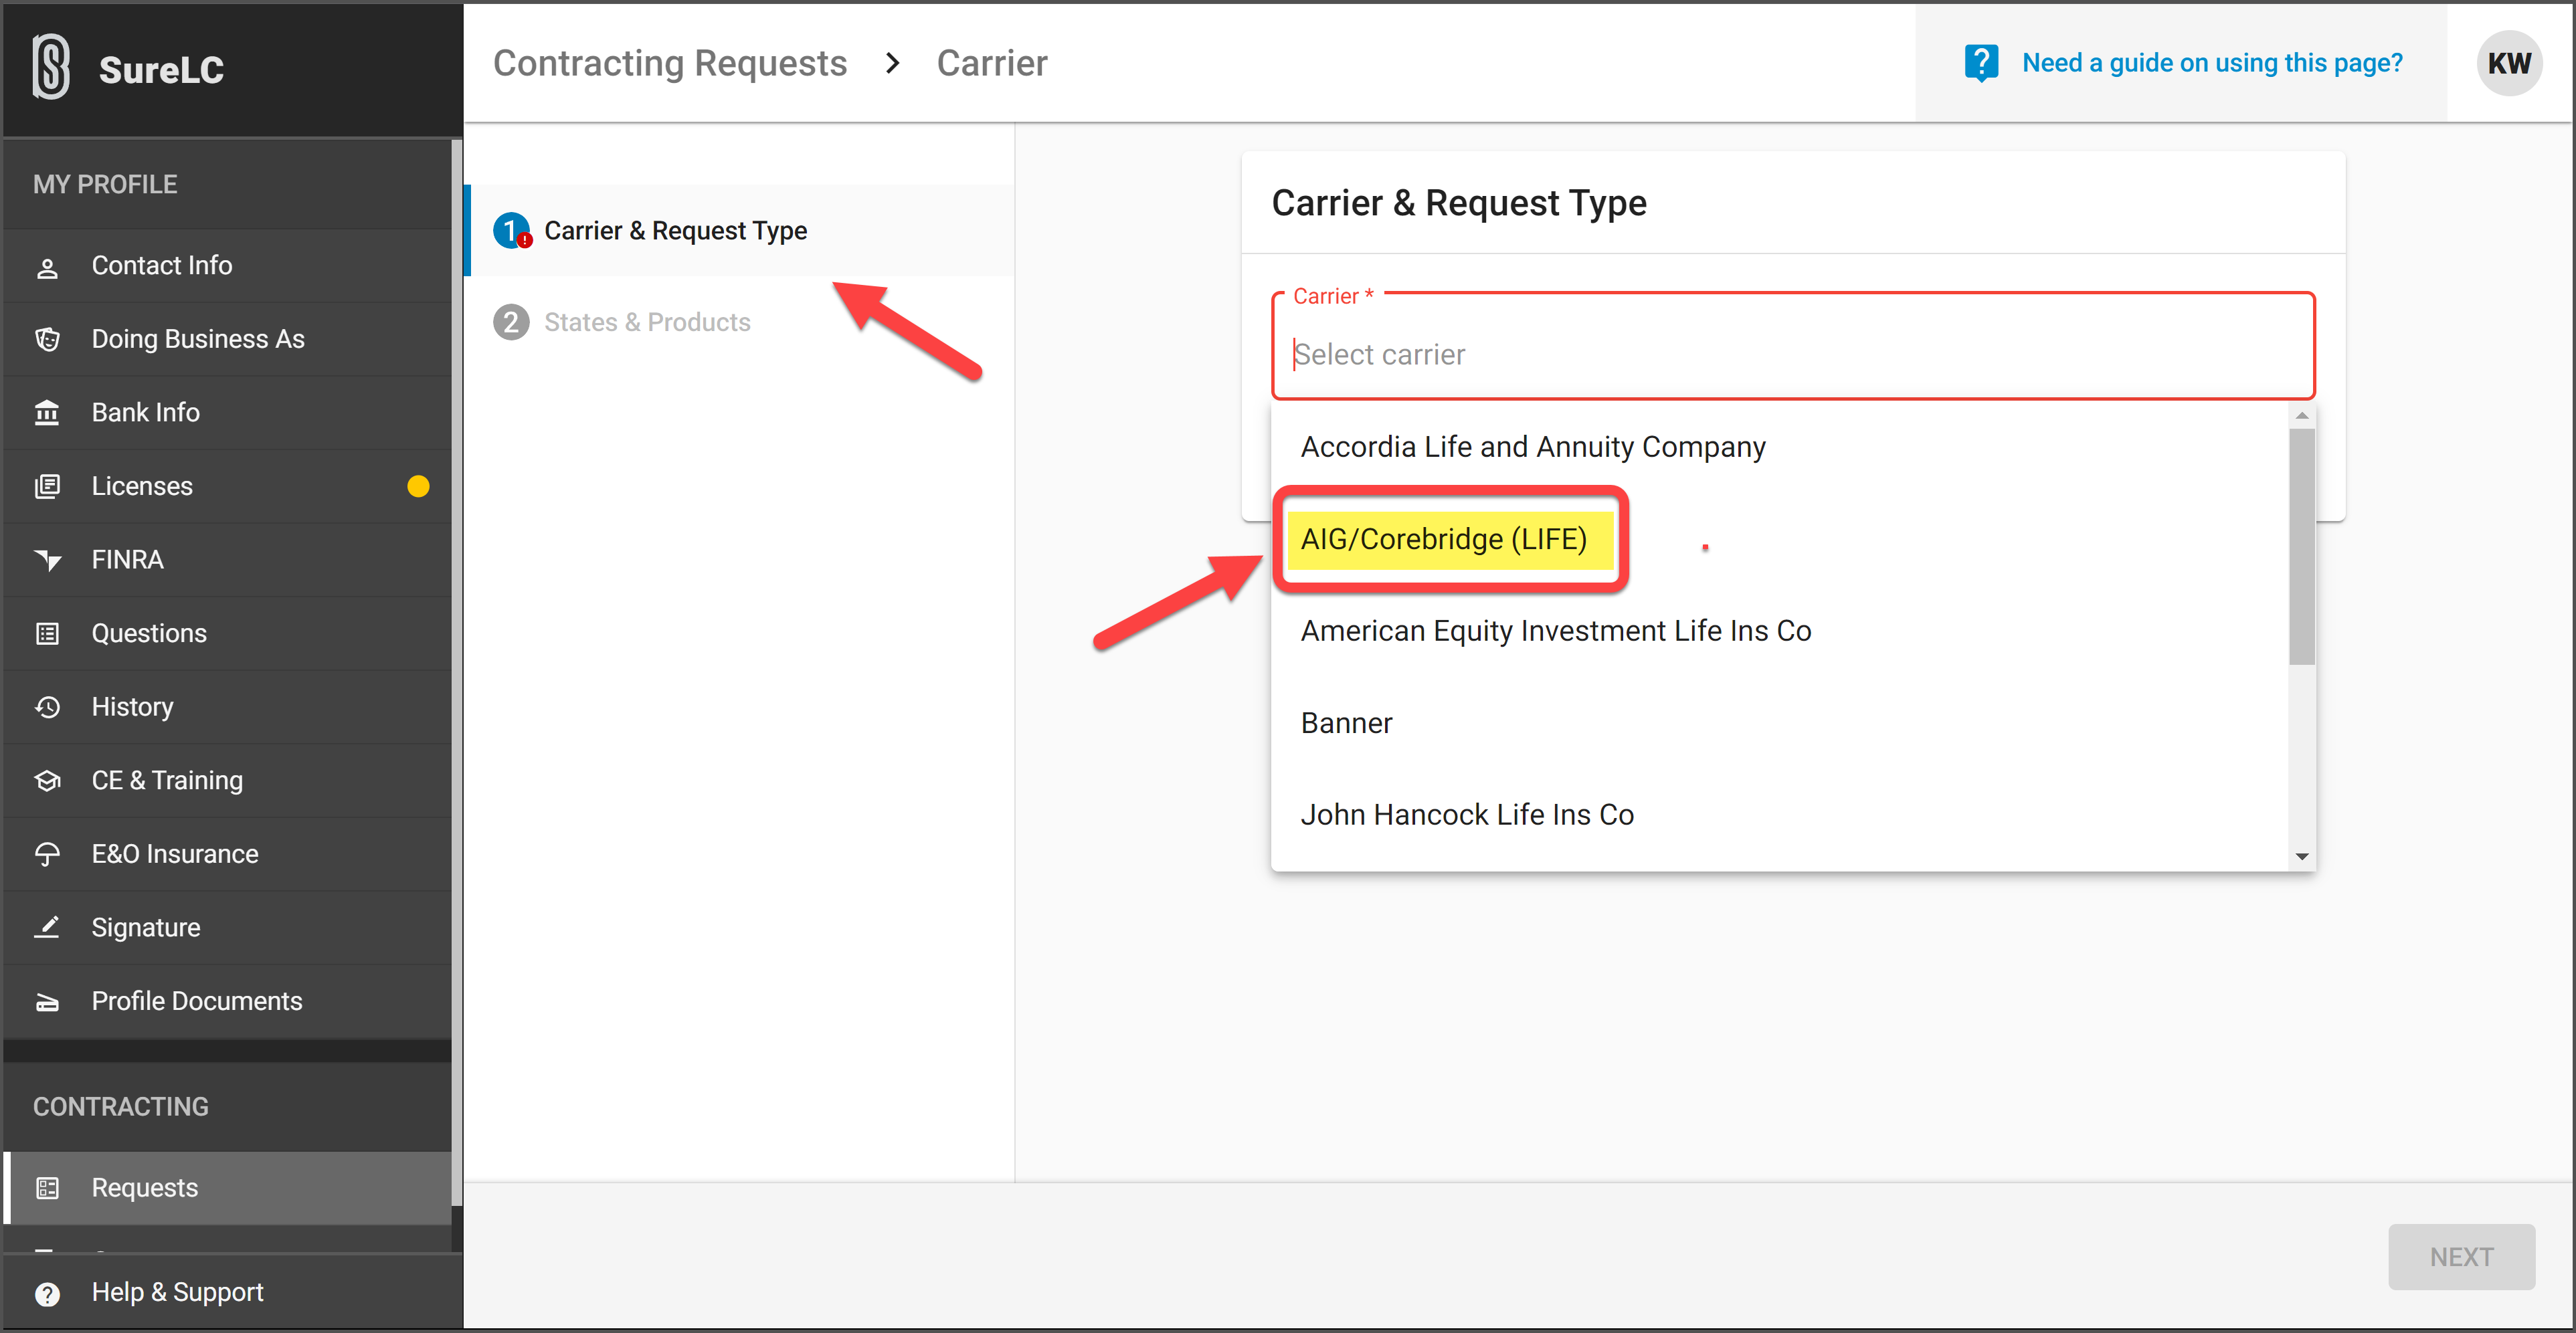The image size is (2576, 1333).
Task: Click the SureLC brand name text
Action: [161, 69]
